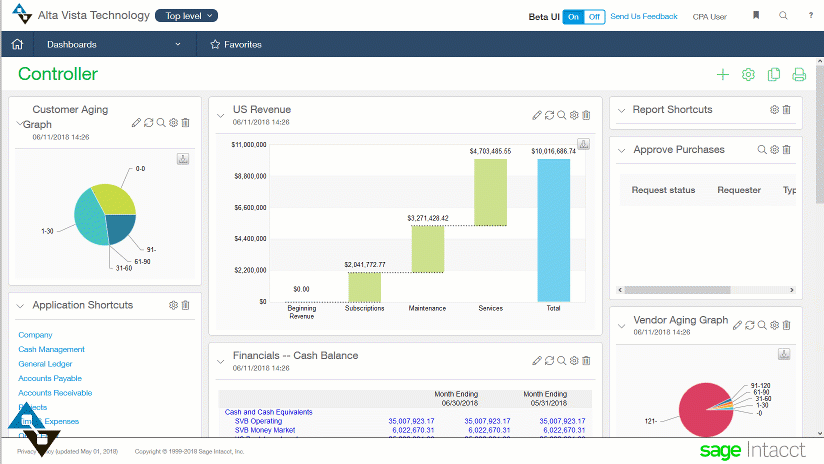The image size is (824, 464).
Task: Turn Beta UI On
Action: pyautogui.click(x=573, y=17)
